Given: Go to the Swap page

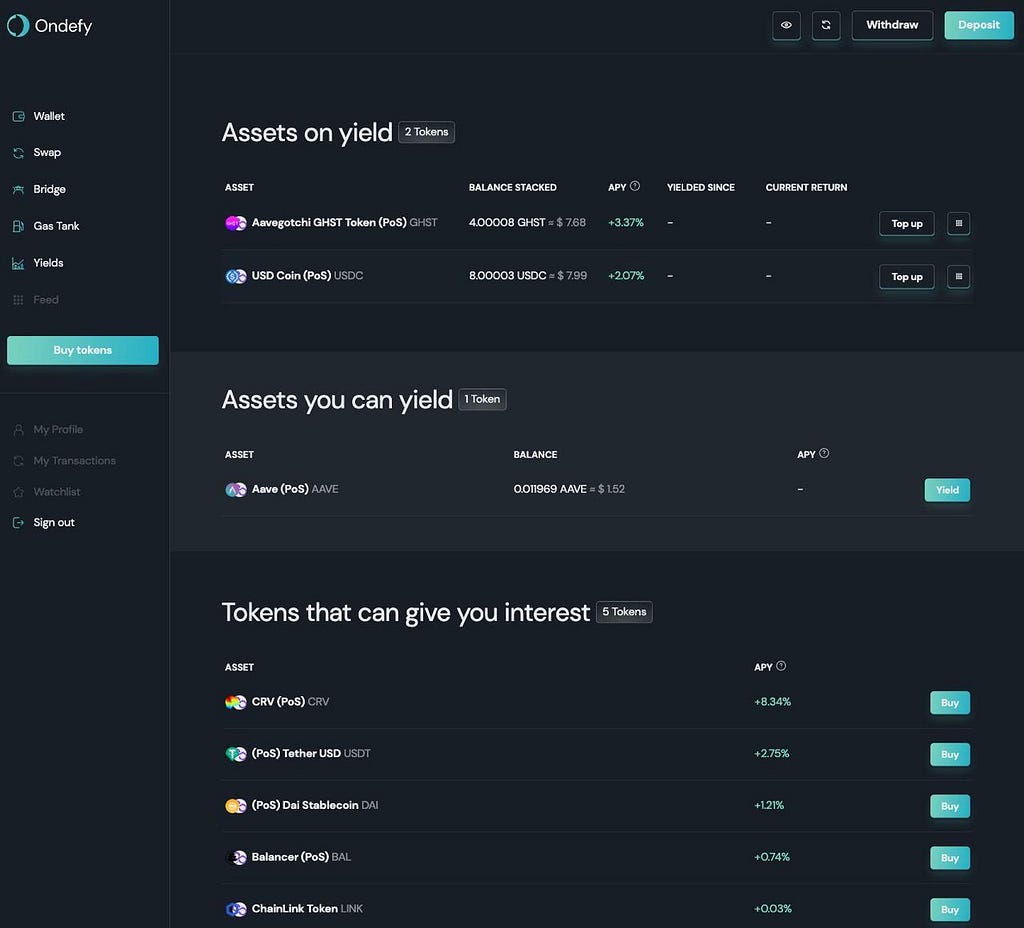Looking at the screenshot, I should [47, 153].
